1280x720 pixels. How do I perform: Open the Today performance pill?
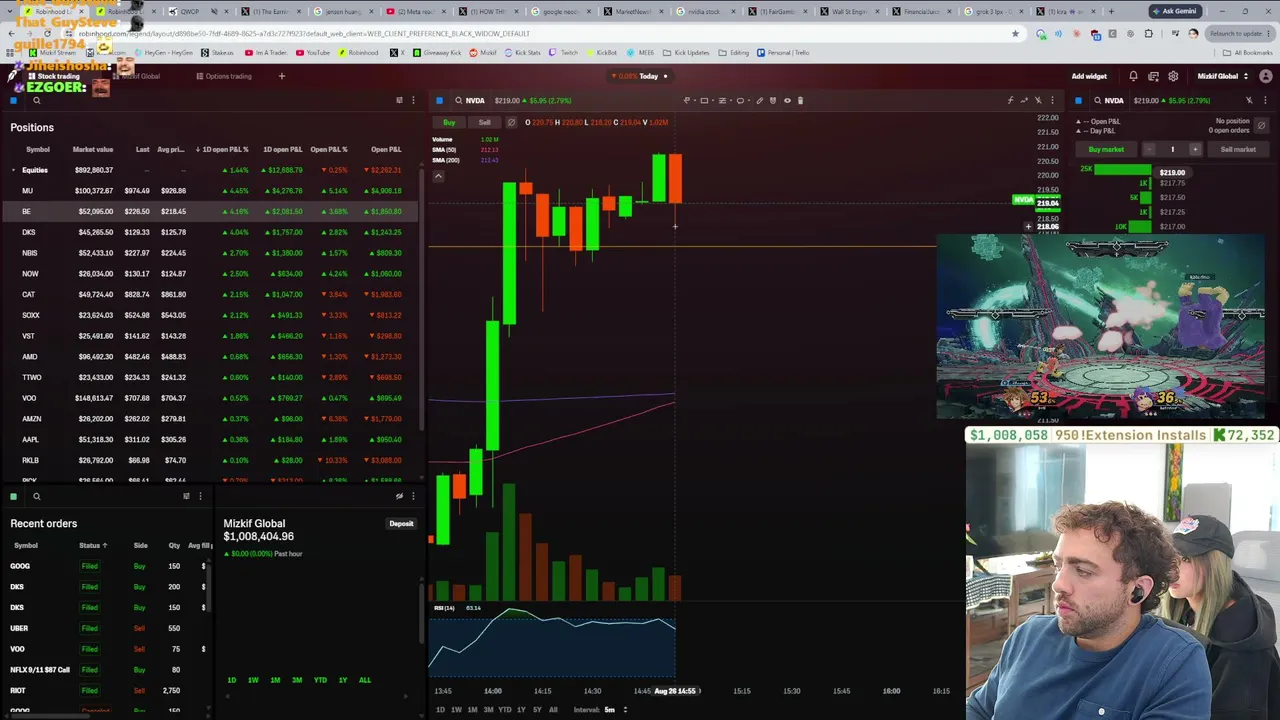(640, 76)
